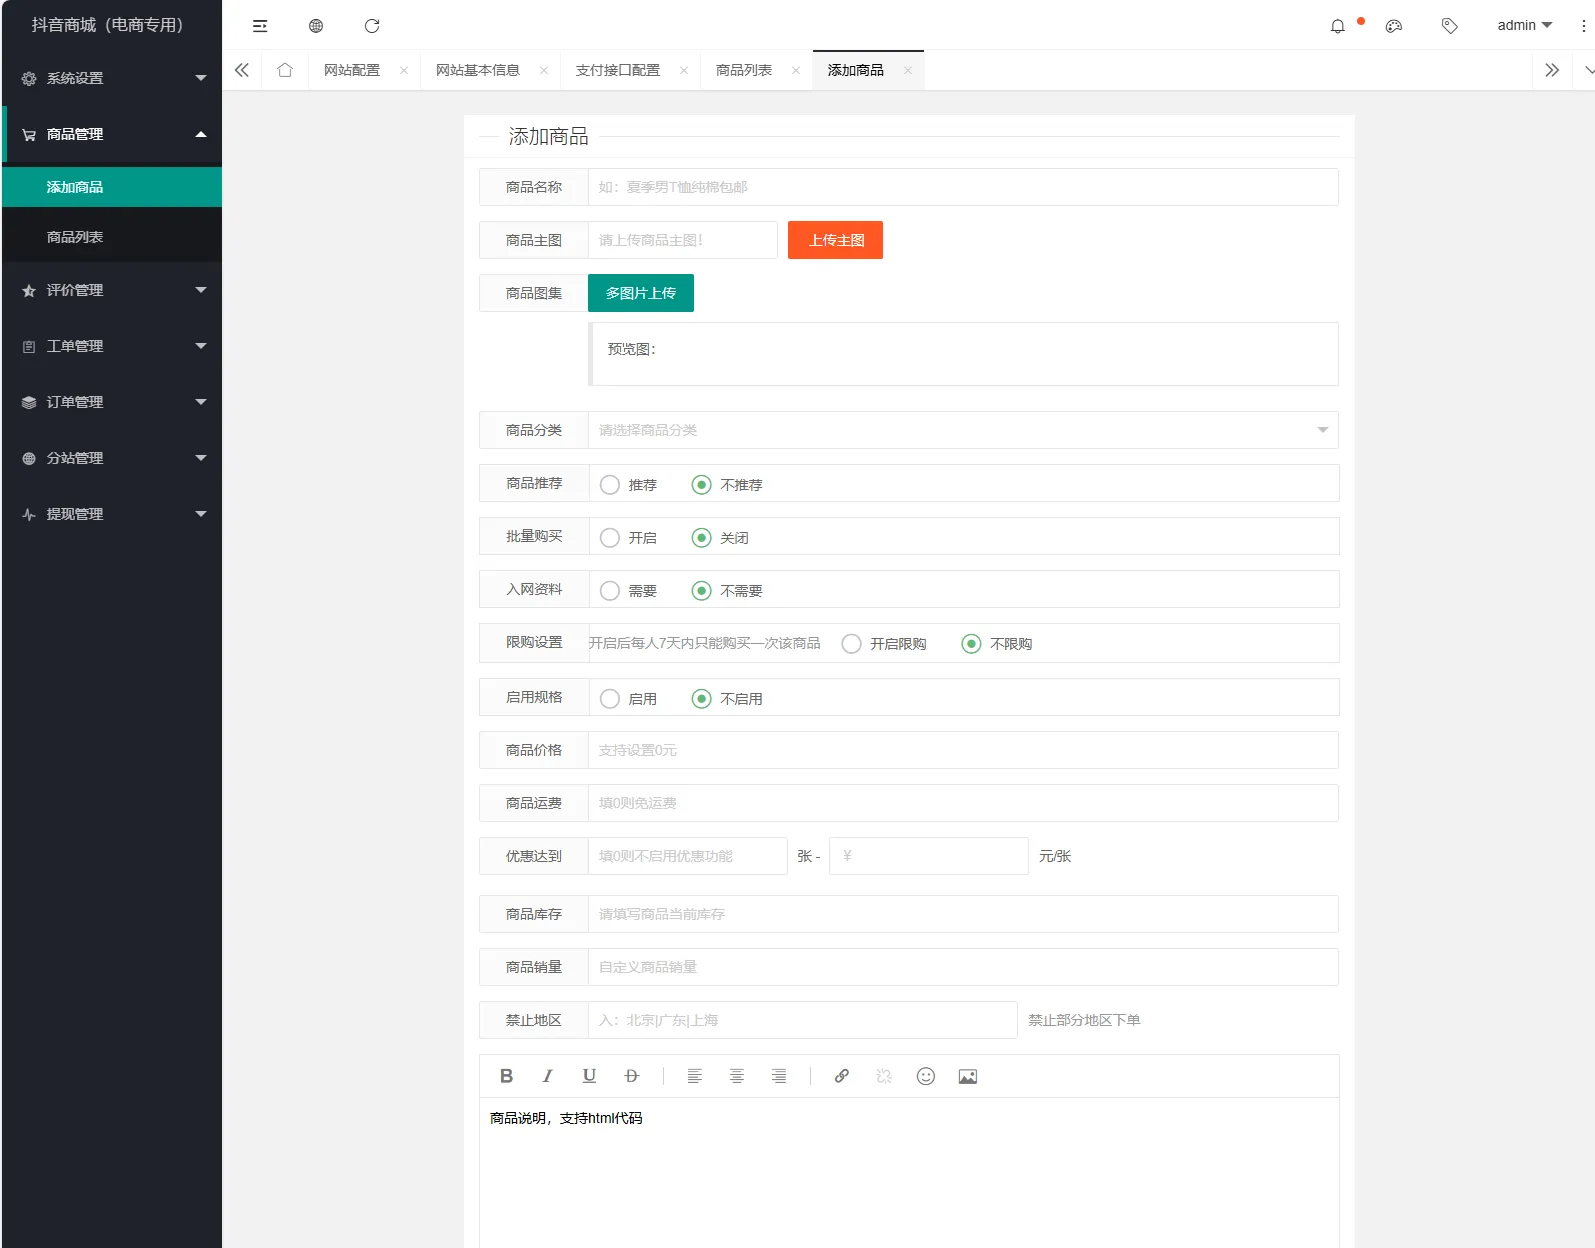Open the notification bell
Image resolution: width=1595 pixels, height=1248 pixels.
click(1337, 26)
